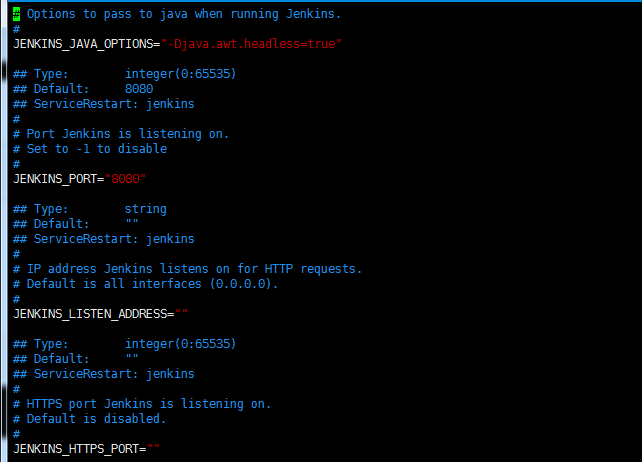This screenshot has width=642, height=462.
Task: Click the 'Options to pass to java' comment
Action: (183, 14)
